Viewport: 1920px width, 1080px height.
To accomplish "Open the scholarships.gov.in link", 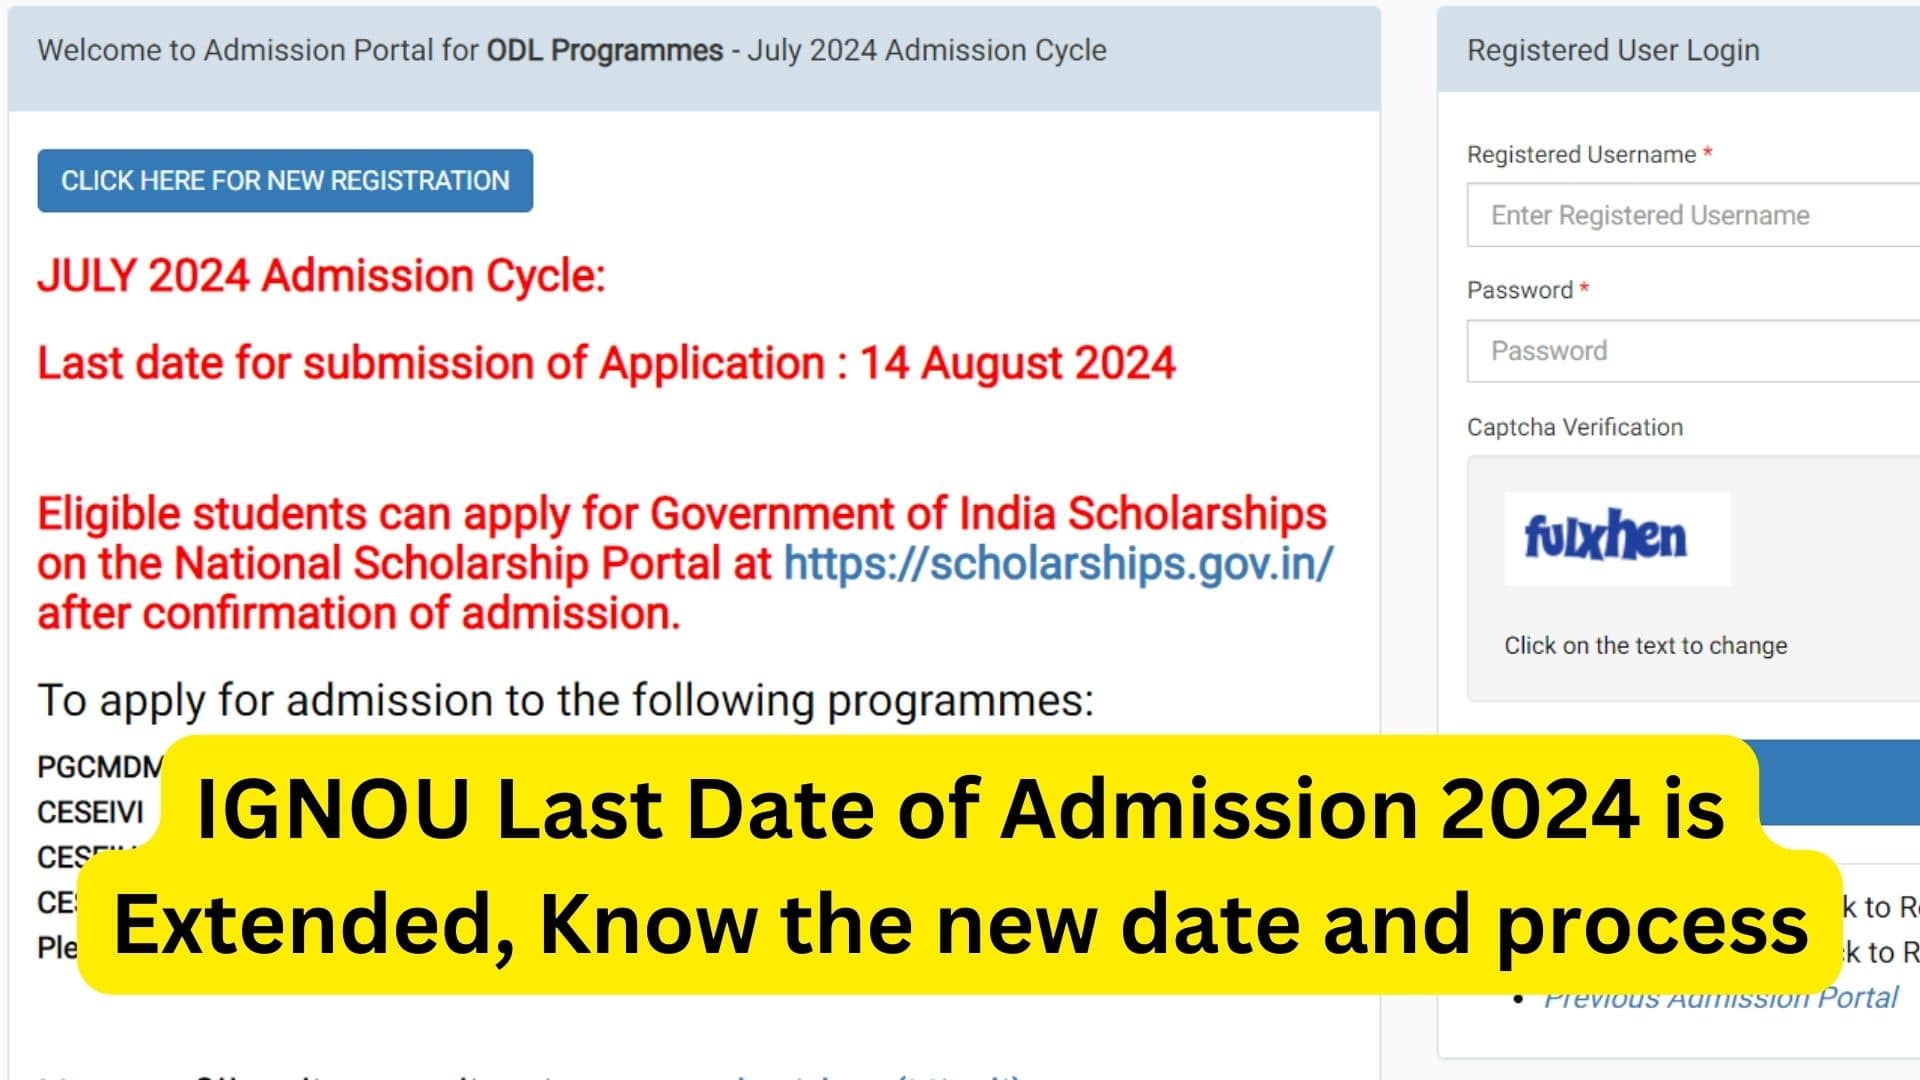I will point(1057,564).
